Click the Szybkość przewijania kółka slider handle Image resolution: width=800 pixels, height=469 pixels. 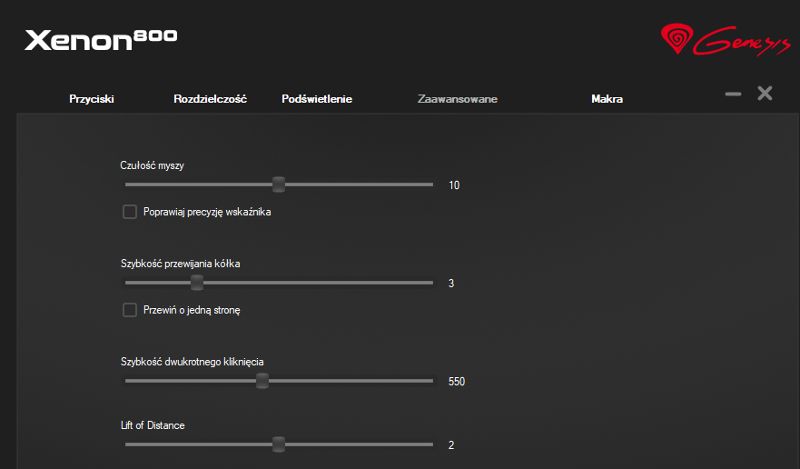coord(197,282)
